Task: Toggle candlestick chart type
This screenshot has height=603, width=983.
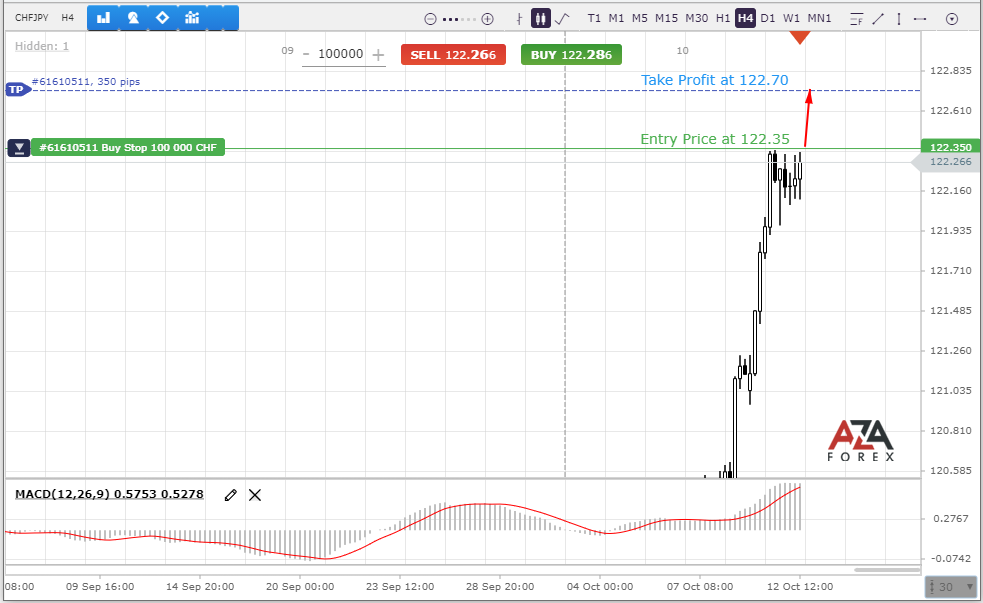Action: click(540, 18)
